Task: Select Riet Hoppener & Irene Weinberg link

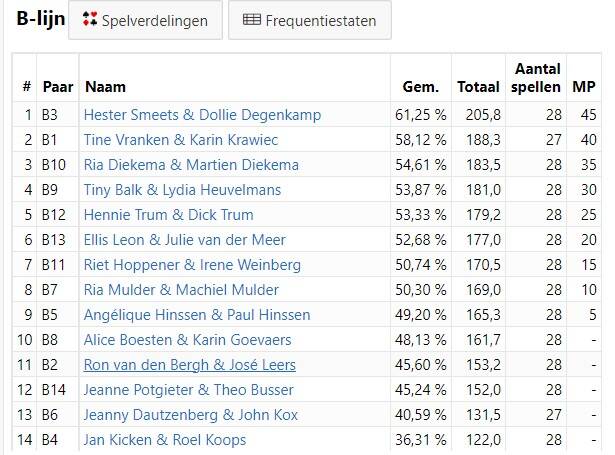Action: 192,265
